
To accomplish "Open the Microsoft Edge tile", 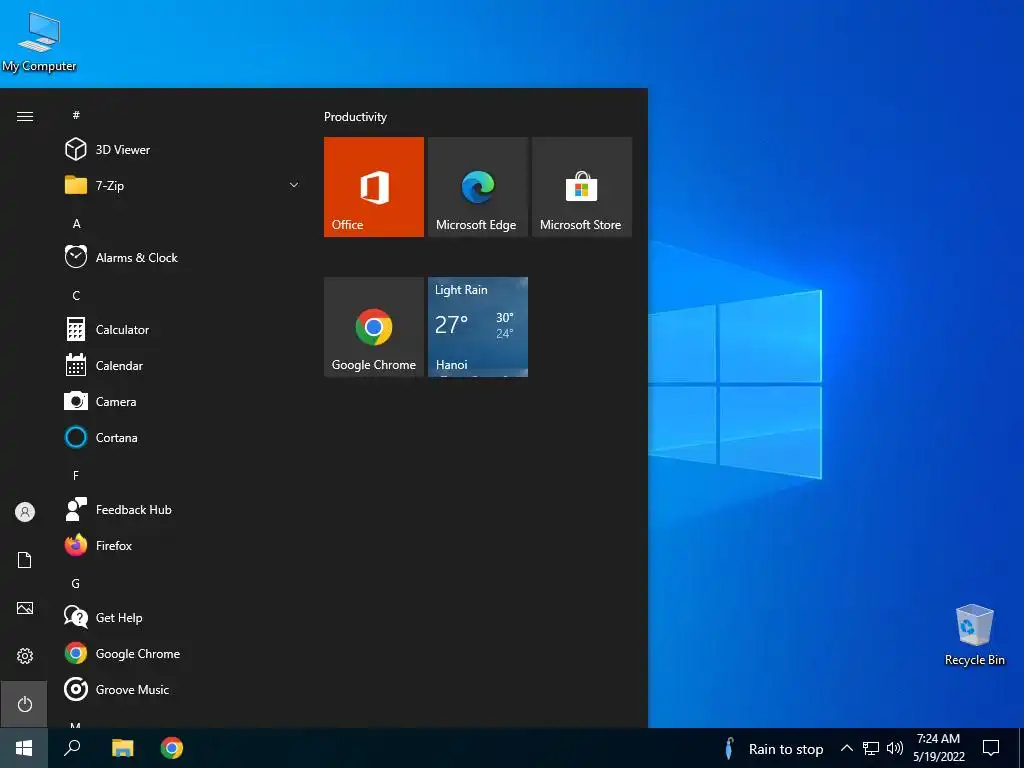I will pos(477,187).
